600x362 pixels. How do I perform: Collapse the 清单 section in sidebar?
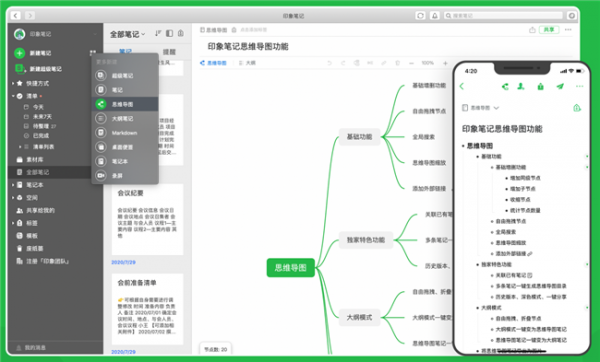click(13, 96)
